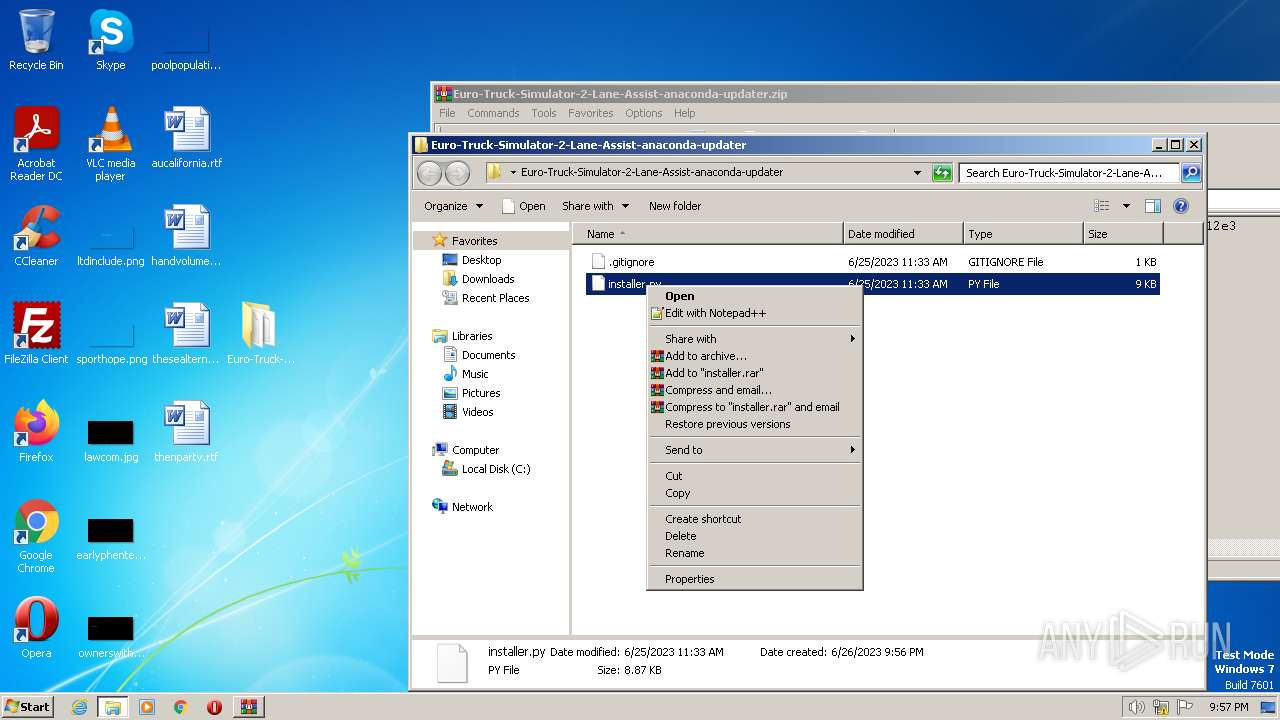Click the search magnifier icon
Image resolution: width=1280 pixels, height=720 pixels.
1190,173
